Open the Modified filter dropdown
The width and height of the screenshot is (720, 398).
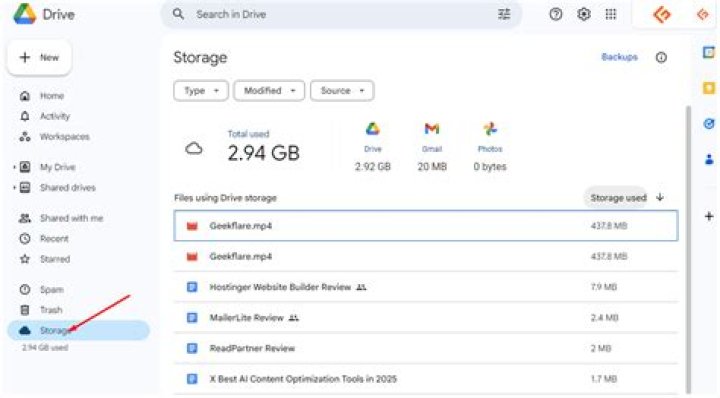[x=269, y=91]
